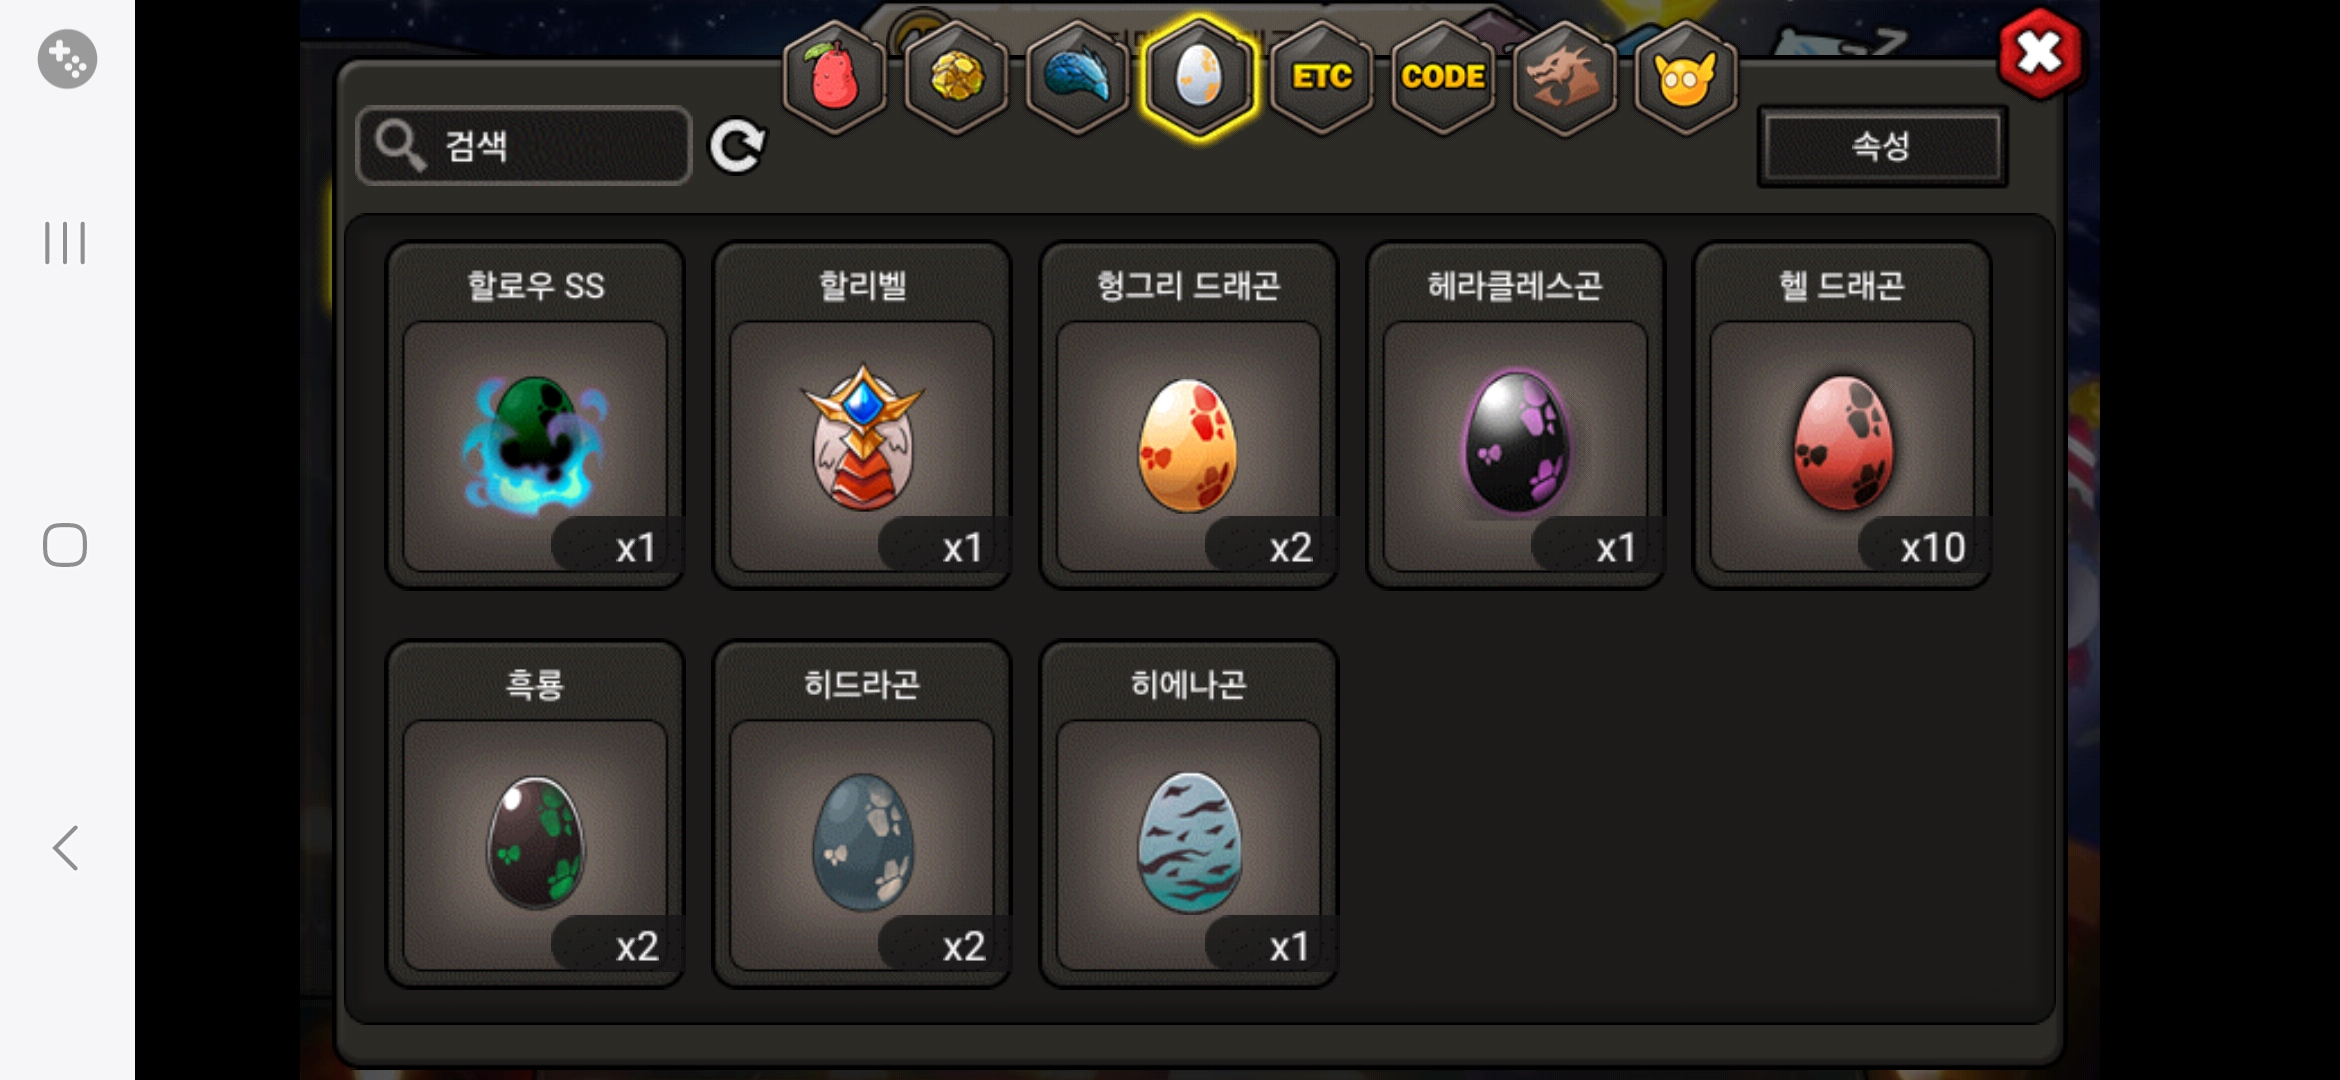Close the inventory with the red X
Screen dimensions: 2340x1080
tap(2040, 53)
